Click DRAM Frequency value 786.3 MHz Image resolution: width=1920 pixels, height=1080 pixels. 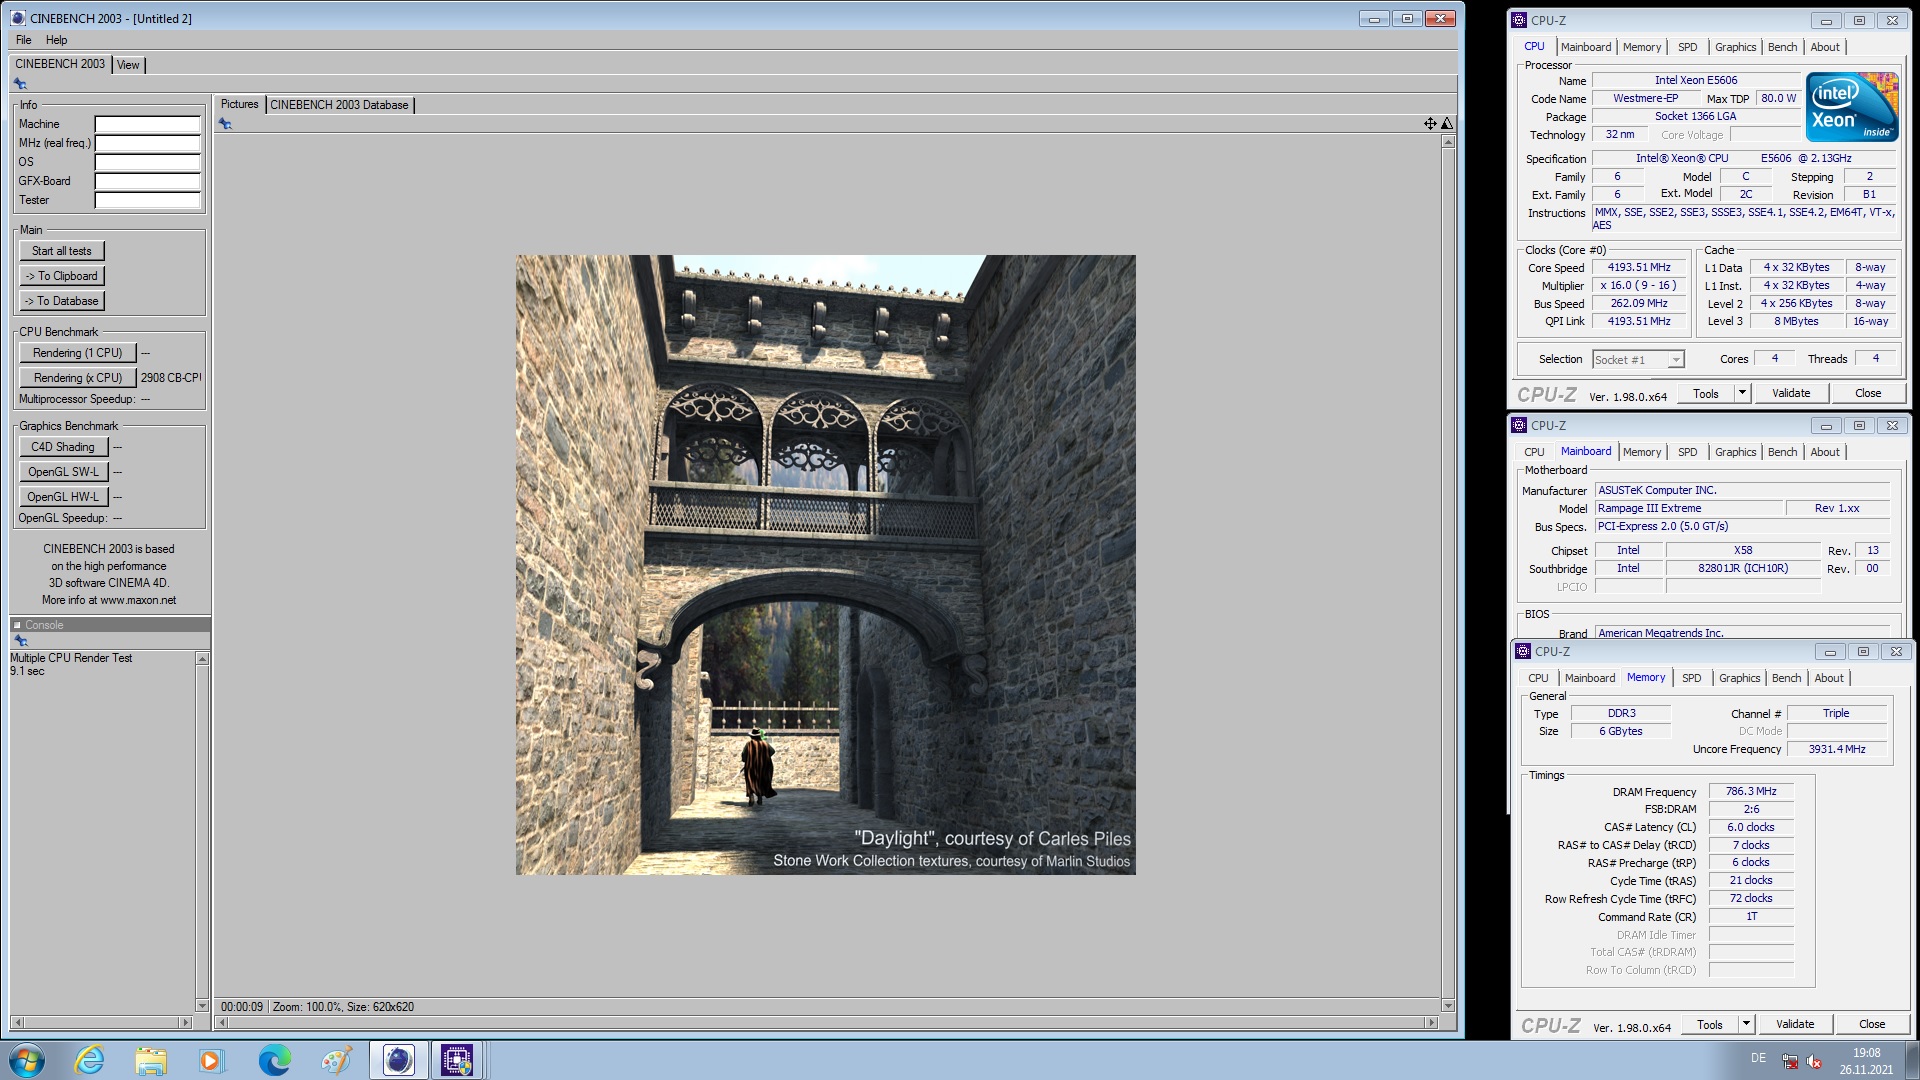point(1751,791)
